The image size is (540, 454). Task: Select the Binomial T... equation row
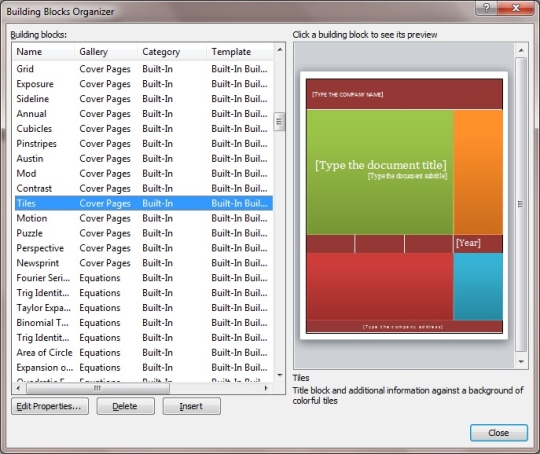pos(144,323)
